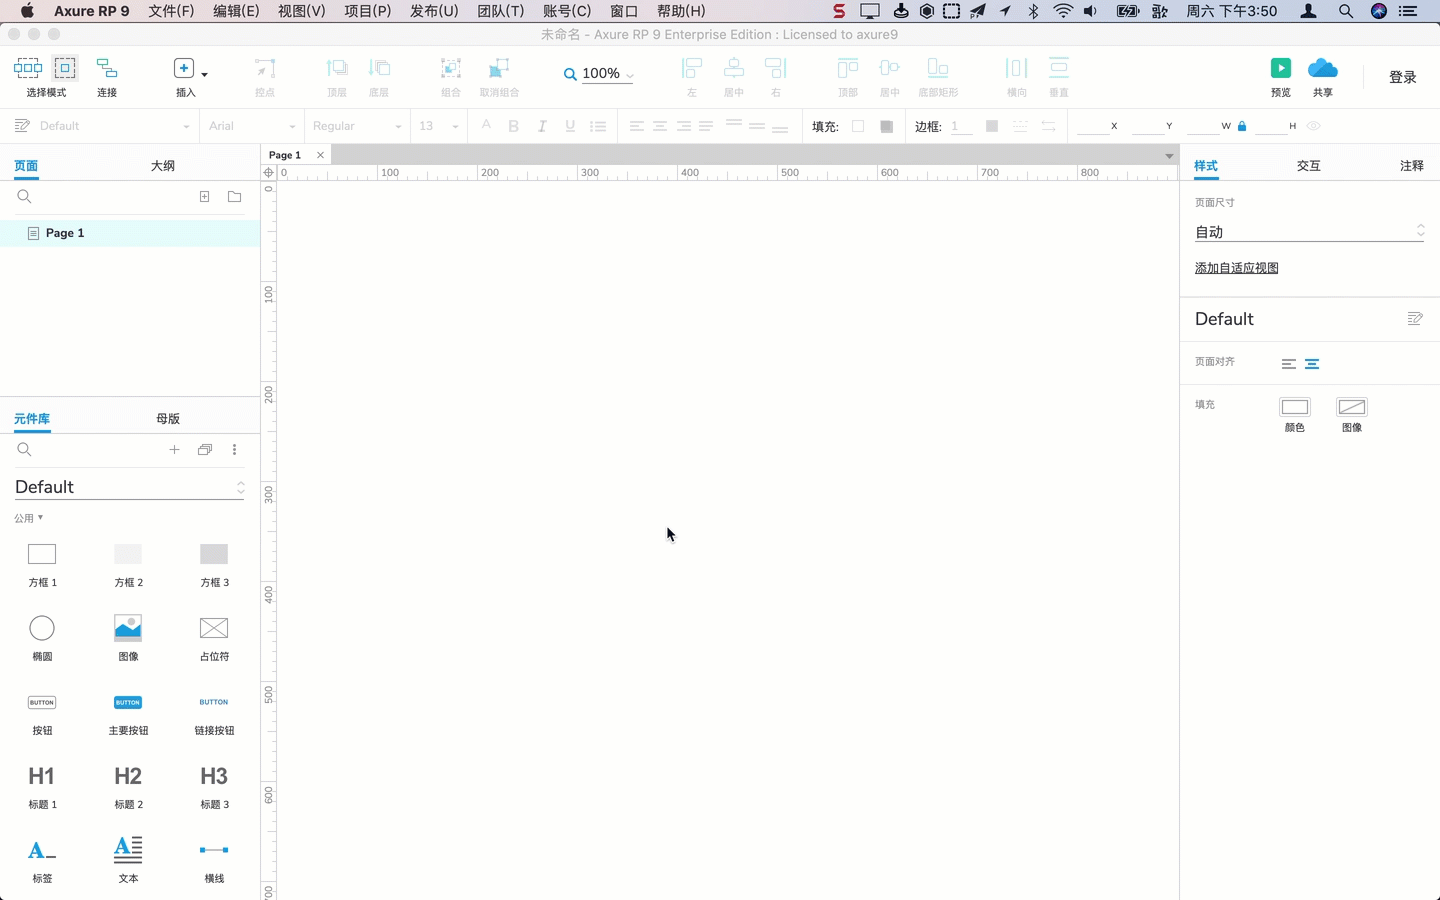1440x900 pixels.
Task: Open the font size 13 dropdown
Action: tap(439, 126)
